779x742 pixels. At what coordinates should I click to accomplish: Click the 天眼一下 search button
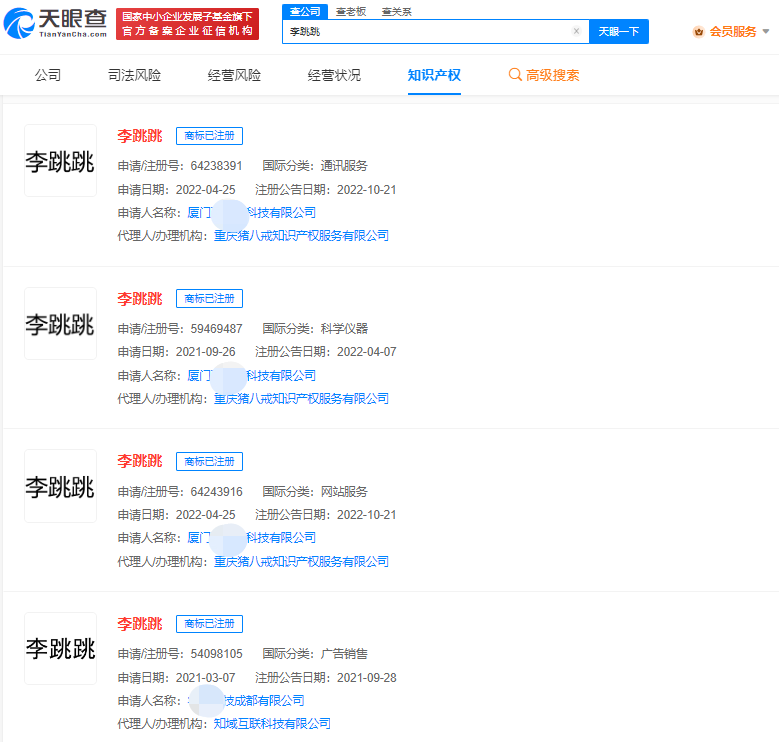click(619, 31)
